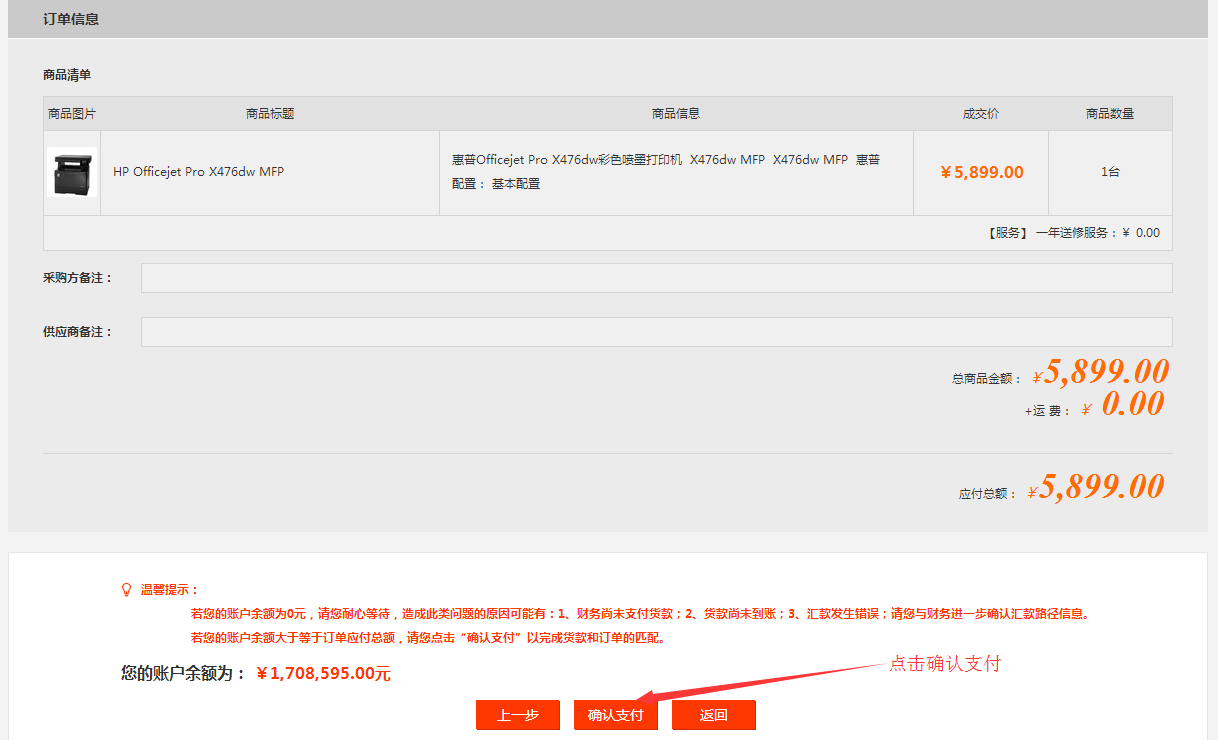Click the lightbulb icon beside 温馨提示
The width and height of the screenshot is (1218, 740).
(127, 590)
